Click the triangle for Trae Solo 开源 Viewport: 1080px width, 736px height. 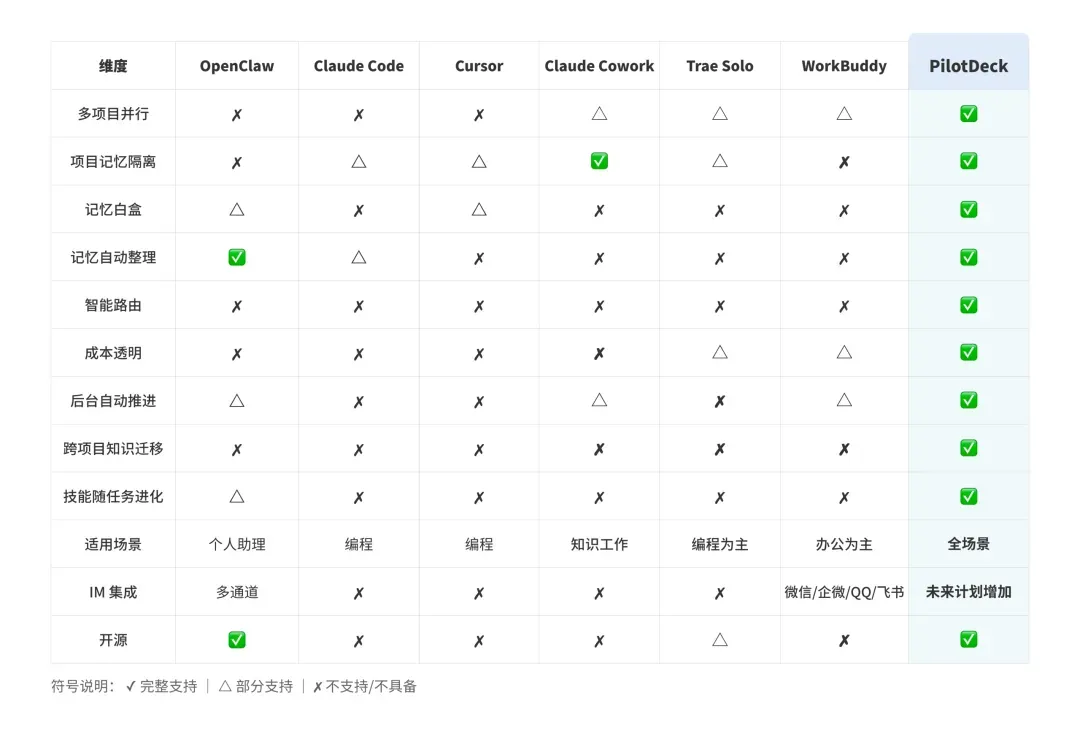coord(720,640)
